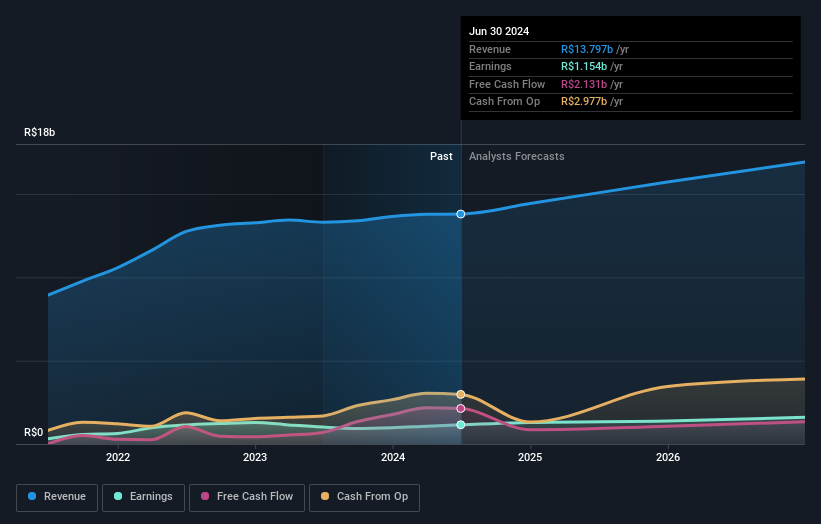Click the R$0 y-axis label
This screenshot has height=524, width=821.
click(x=34, y=432)
